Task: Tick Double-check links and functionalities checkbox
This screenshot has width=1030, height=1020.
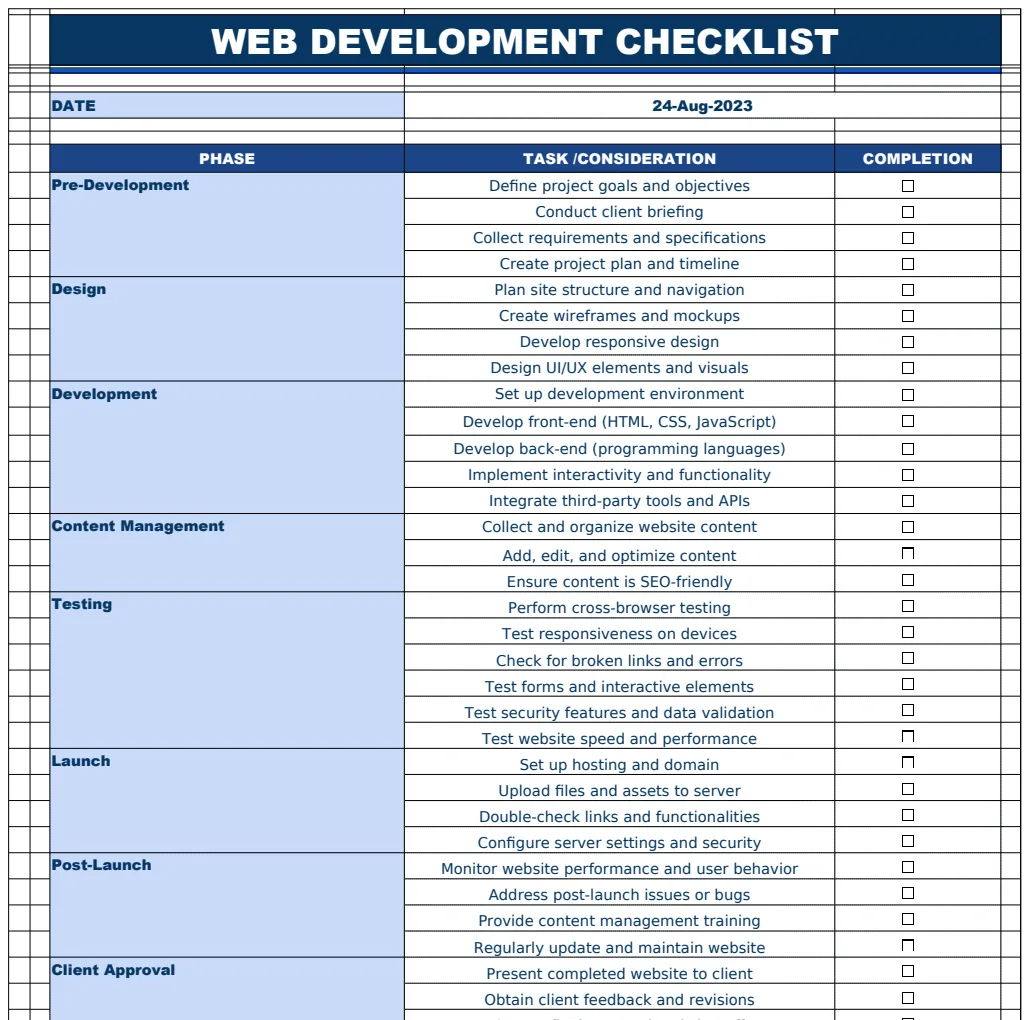Action: (908, 815)
